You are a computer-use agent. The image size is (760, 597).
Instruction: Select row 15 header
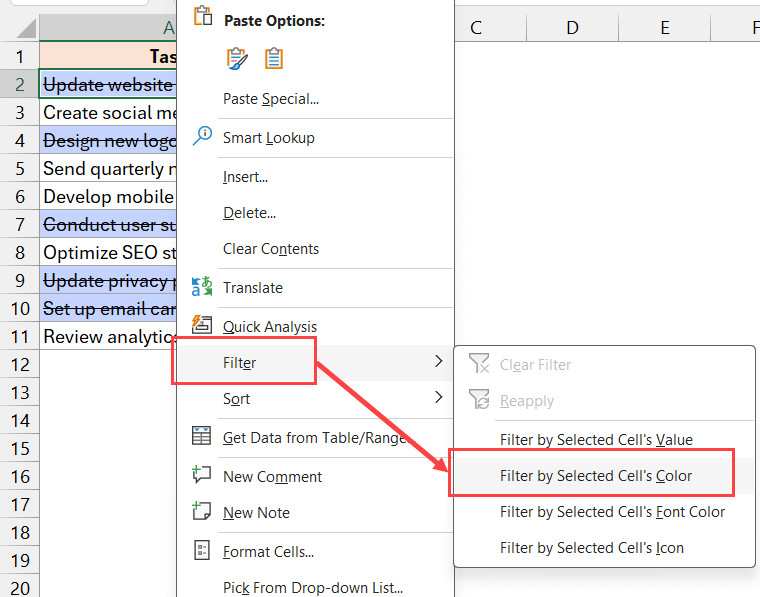tap(19, 448)
